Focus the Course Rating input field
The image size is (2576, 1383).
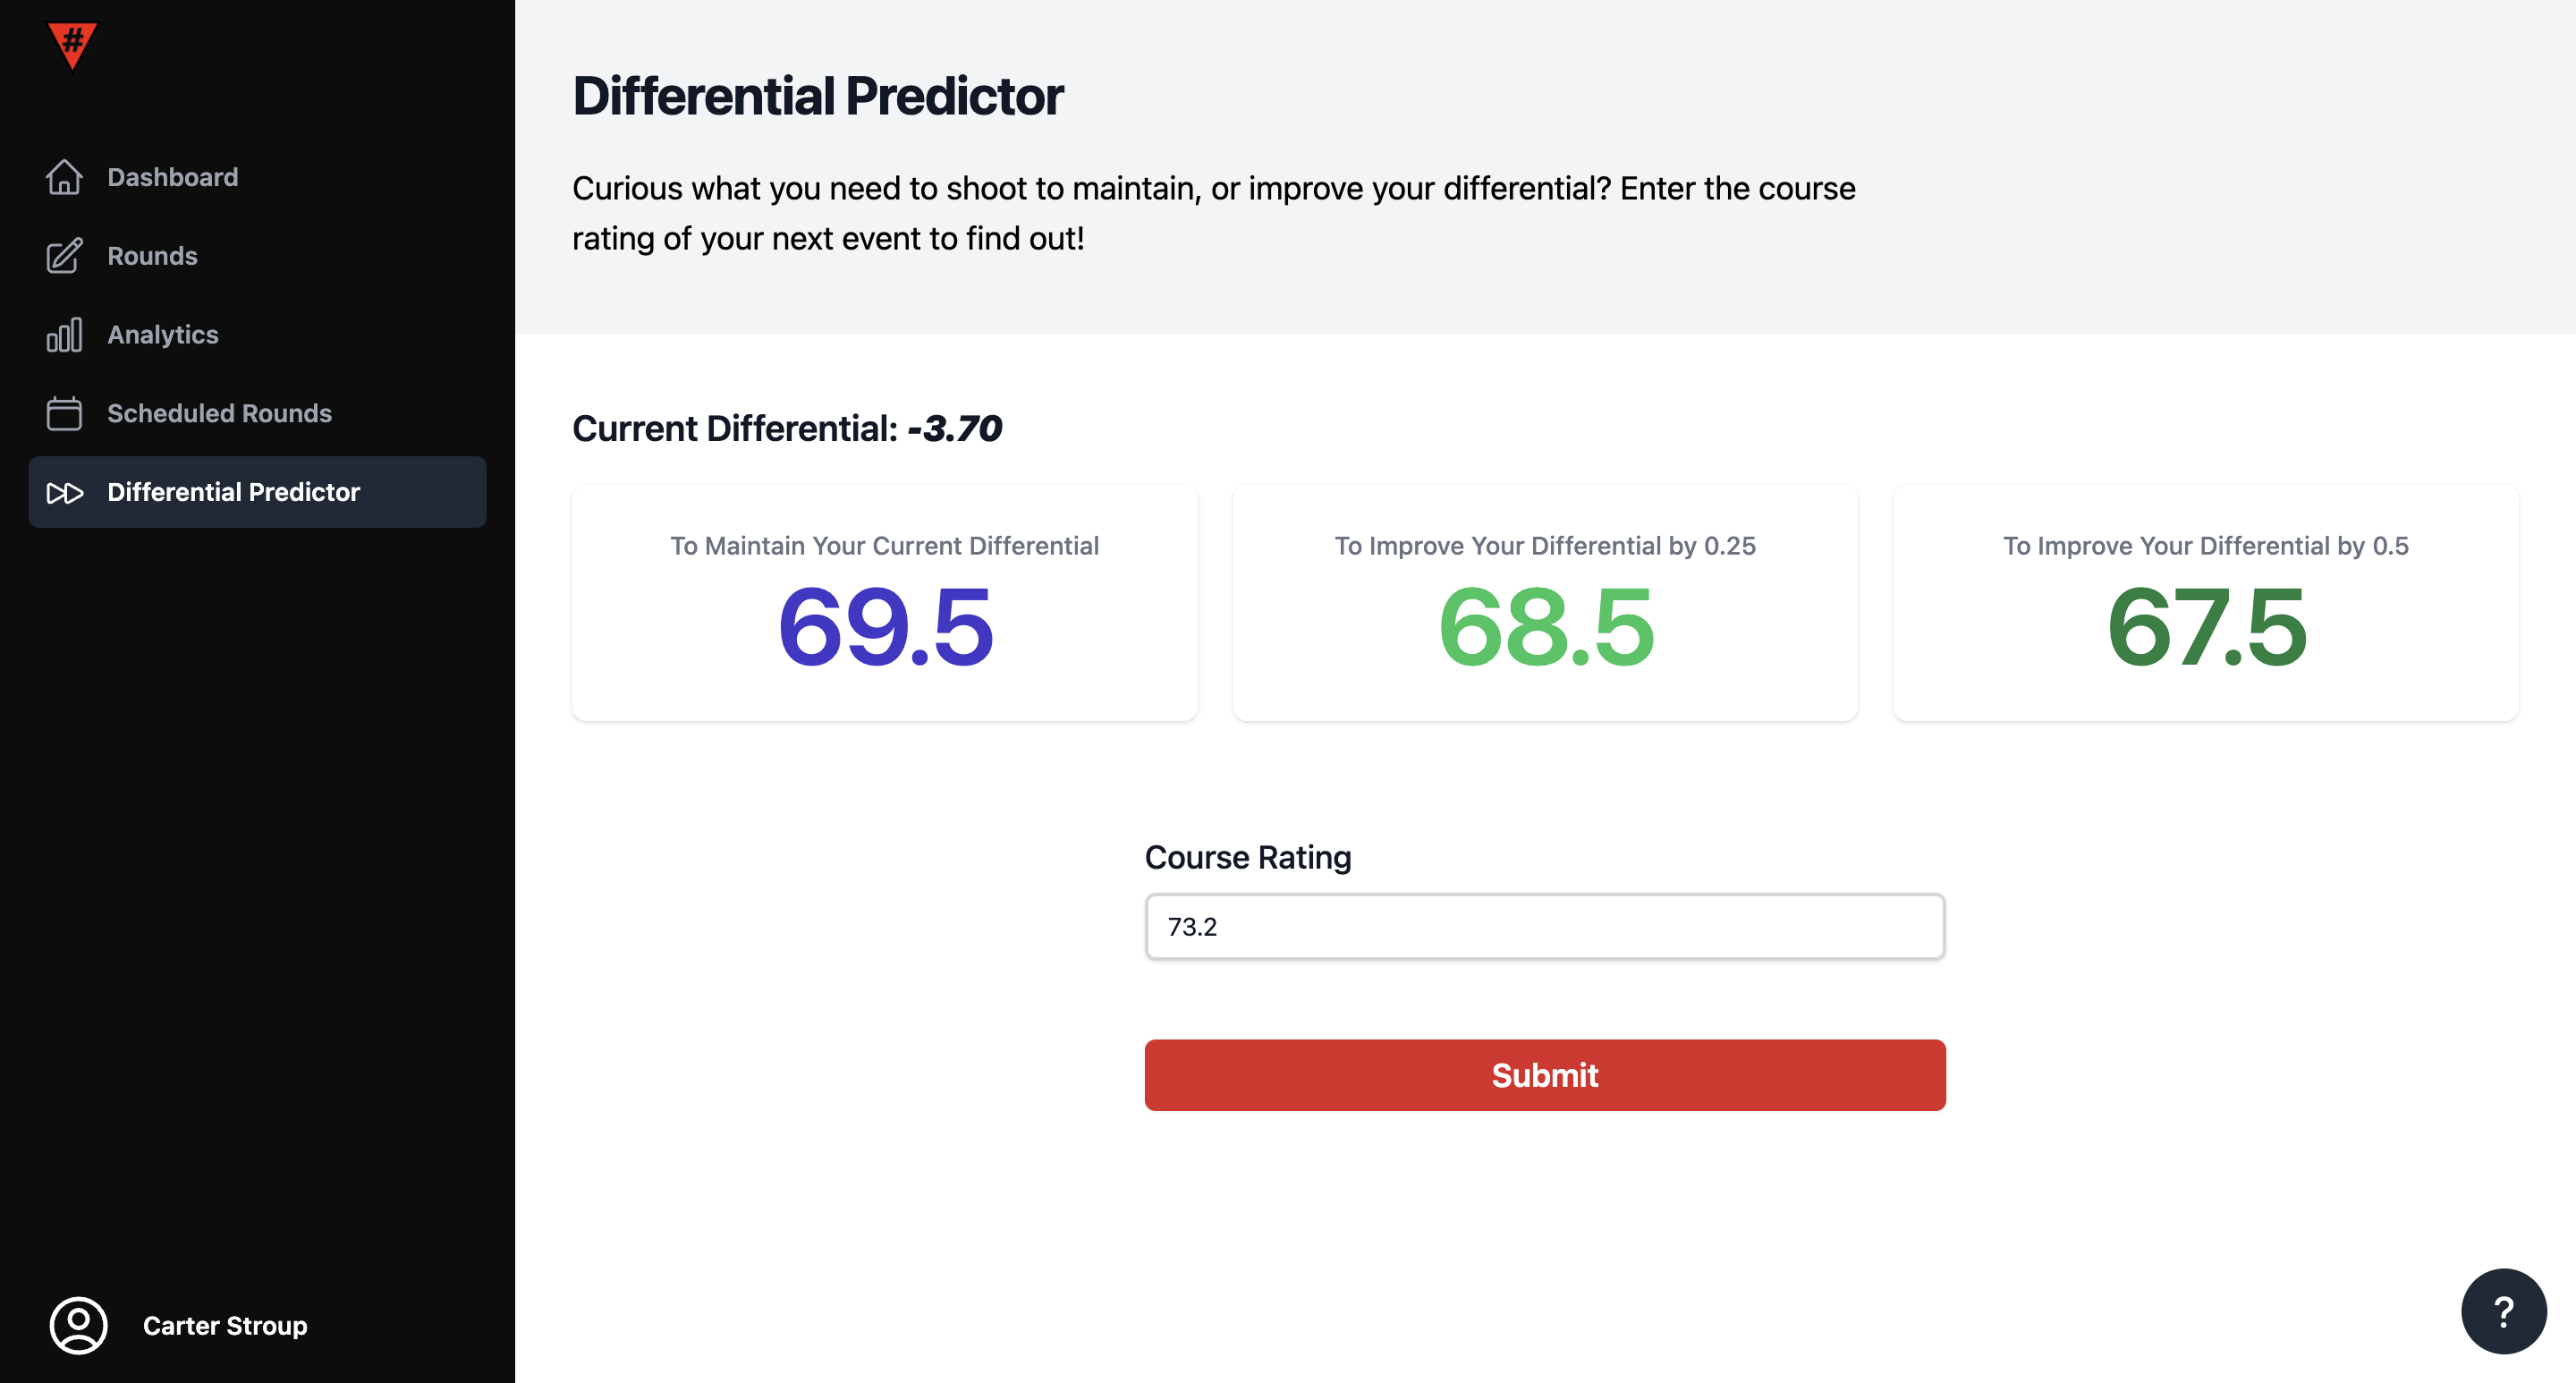[1544, 927]
